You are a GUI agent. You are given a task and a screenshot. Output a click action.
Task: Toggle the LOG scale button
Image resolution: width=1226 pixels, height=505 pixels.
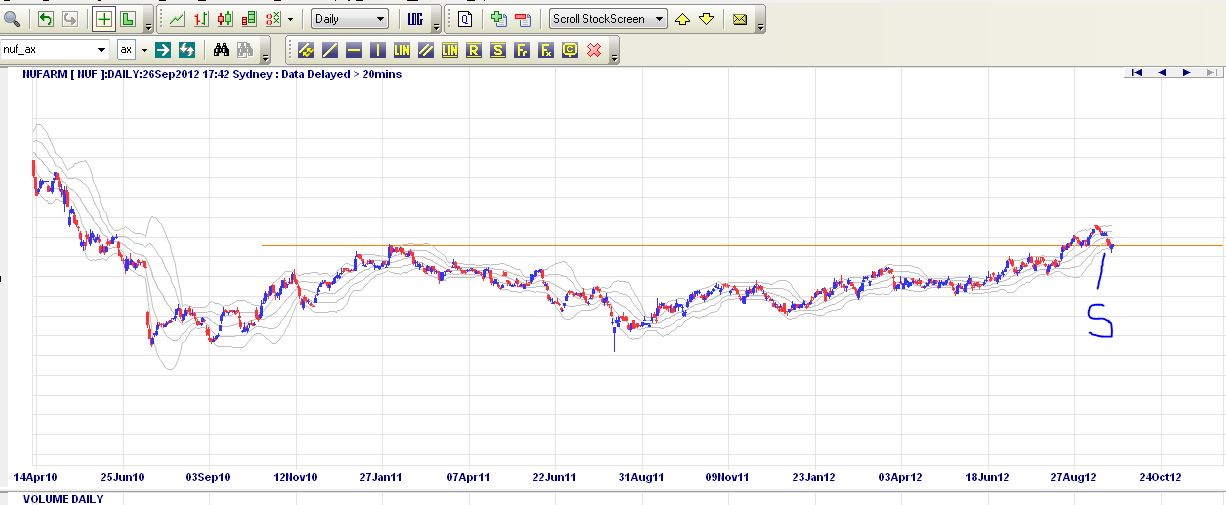(x=417, y=18)
